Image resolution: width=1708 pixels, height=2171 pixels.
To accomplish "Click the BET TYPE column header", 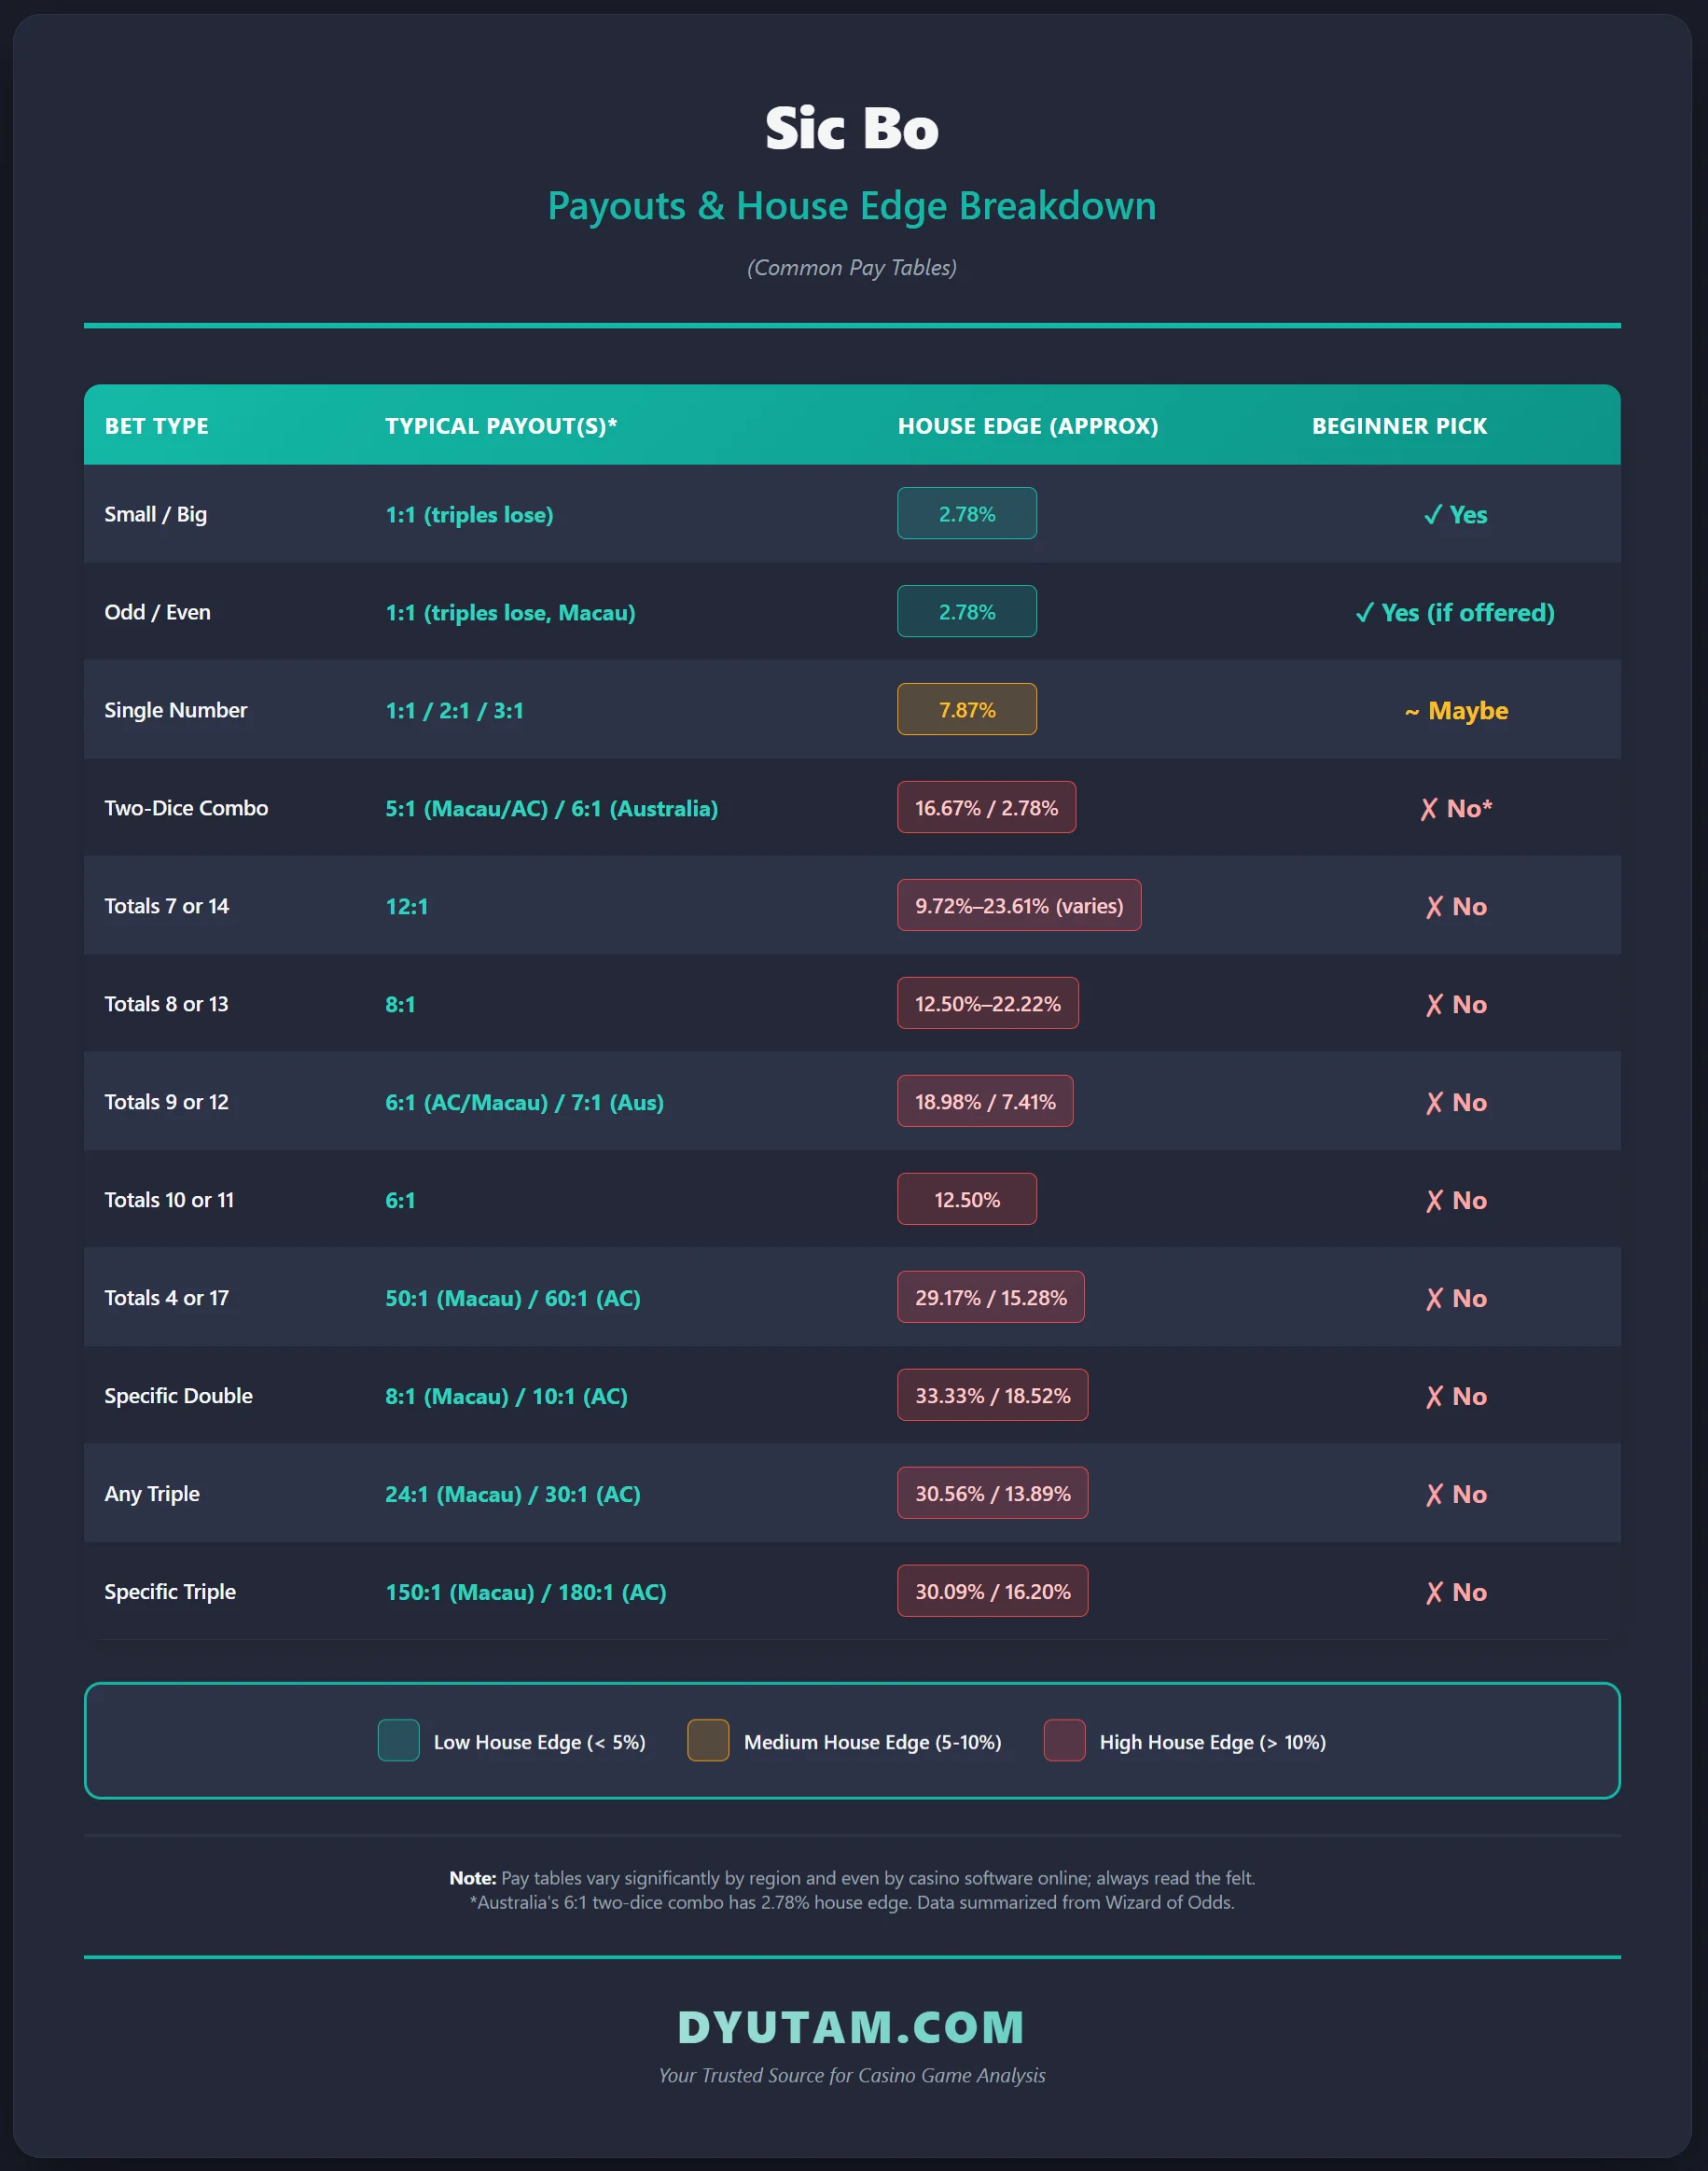I will tap(157, 426).
